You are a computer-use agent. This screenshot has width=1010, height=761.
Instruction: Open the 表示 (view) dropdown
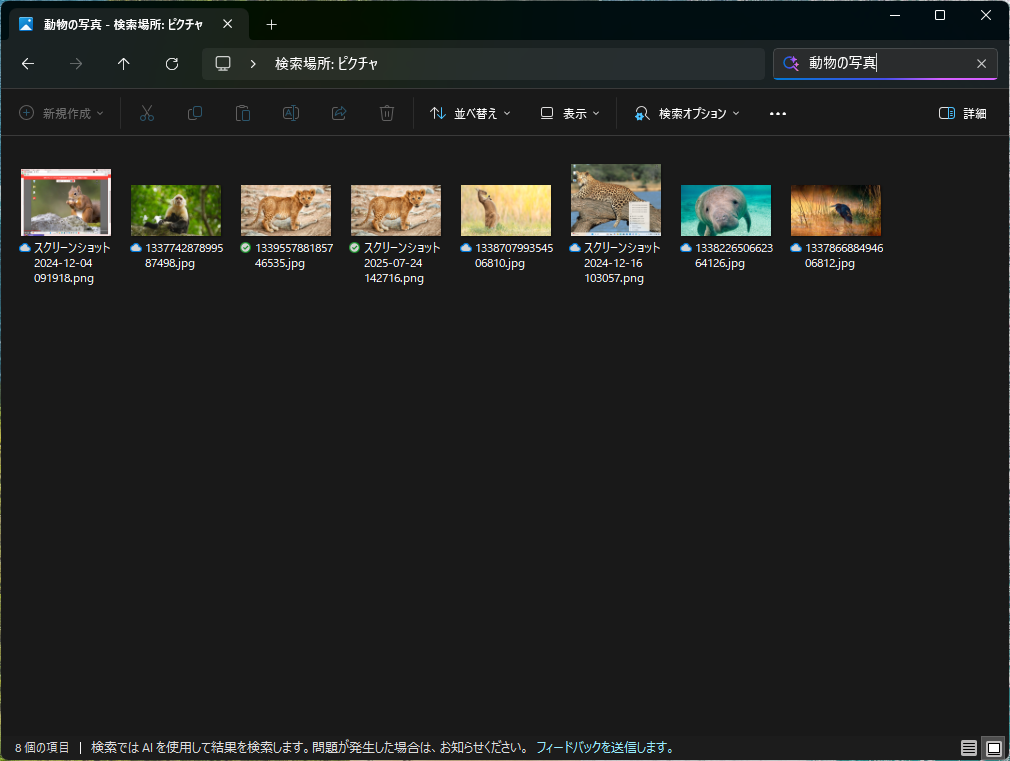pyautogui.click(x=568, y=113)
